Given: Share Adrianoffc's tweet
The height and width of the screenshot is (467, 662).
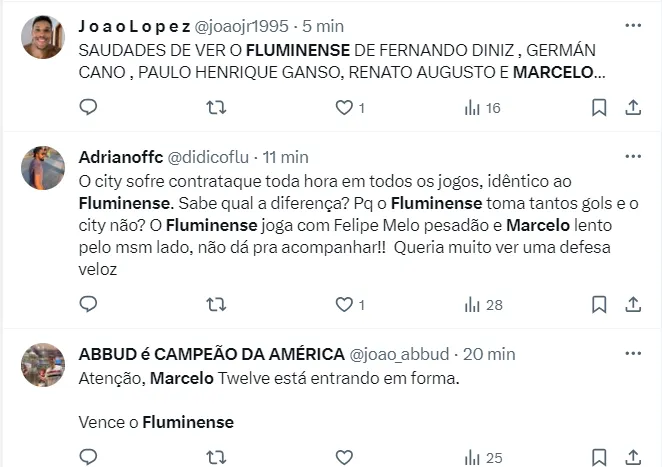Looking at the screenshot, I should click(632, 304).
